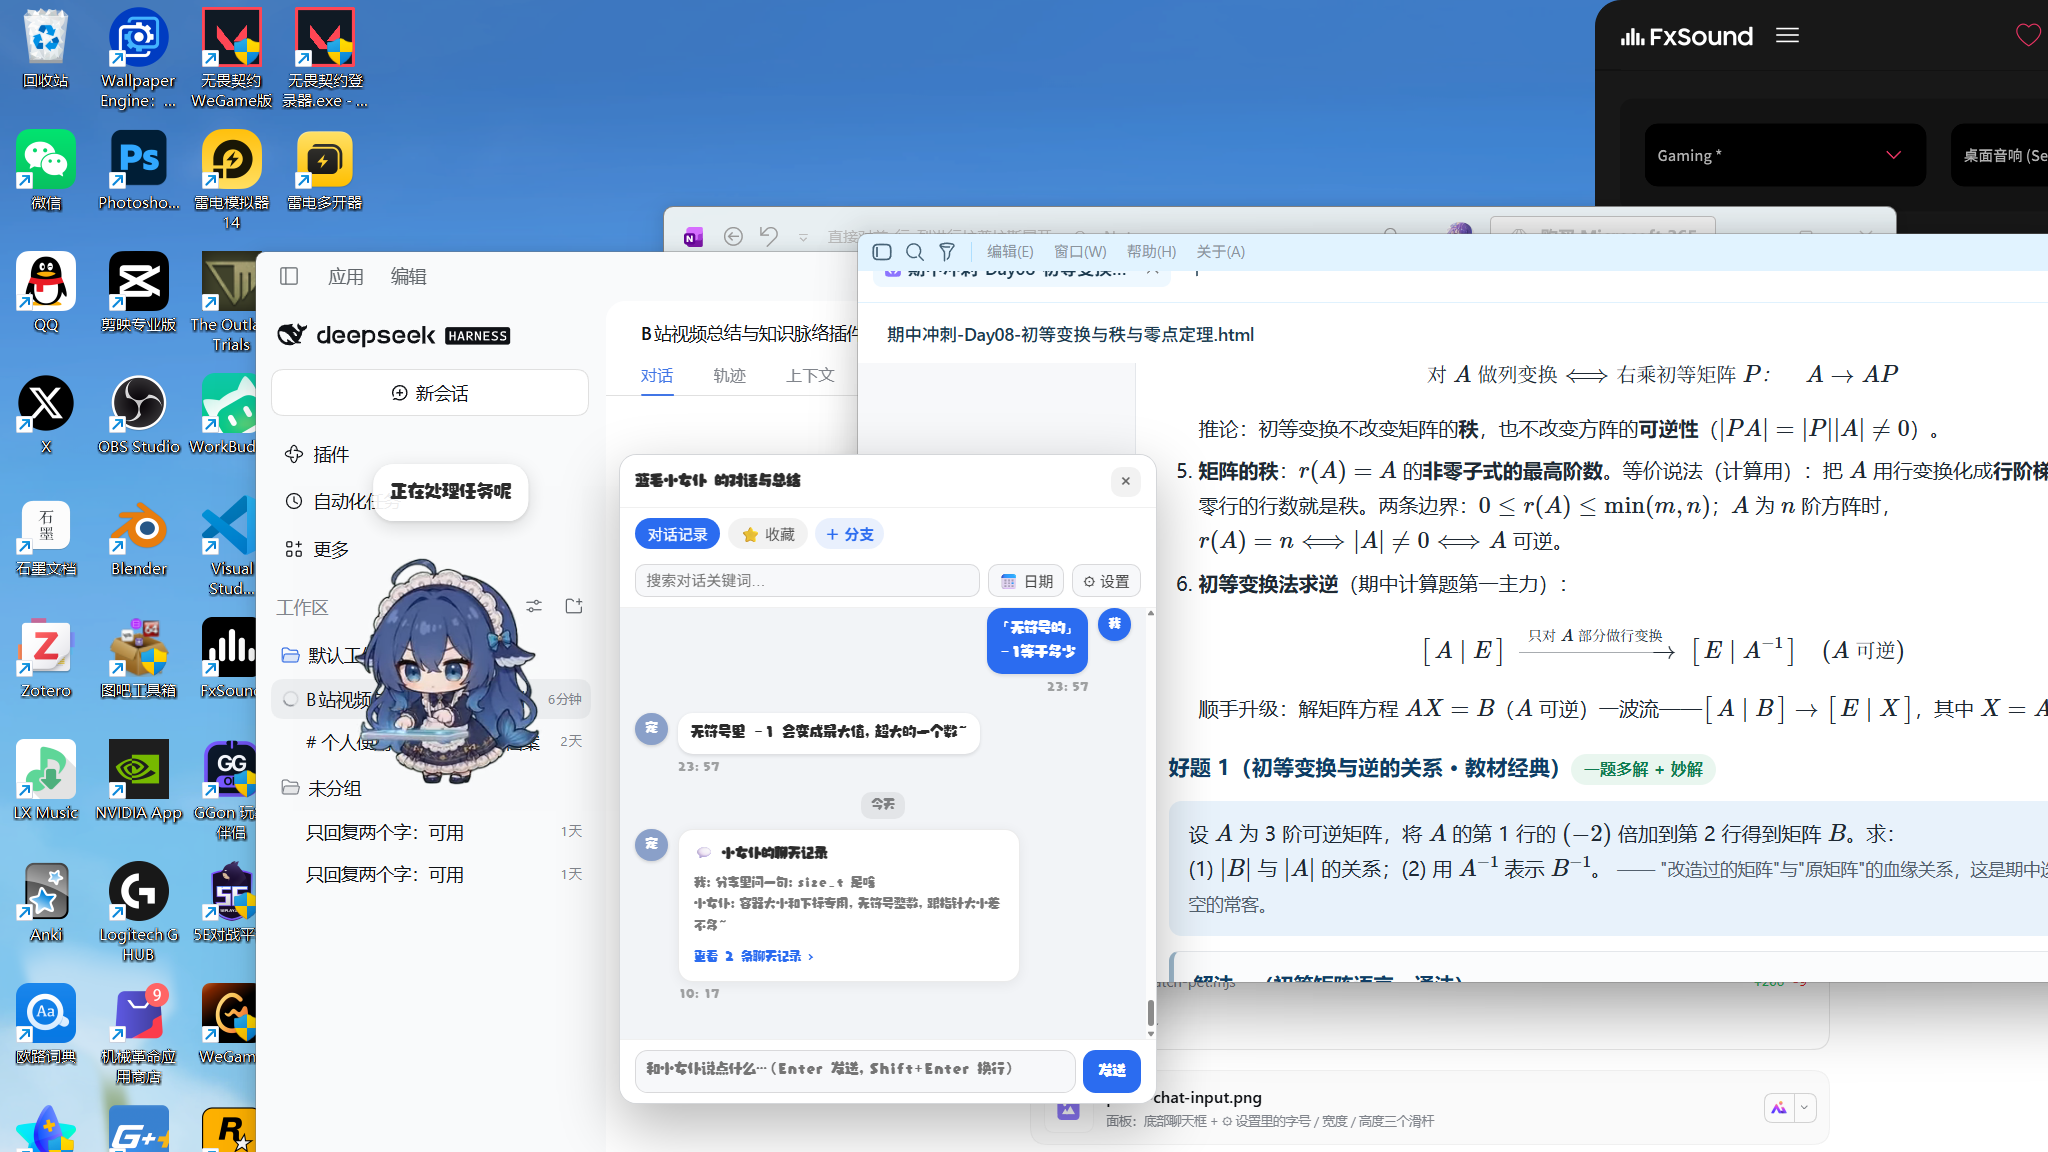Open the 应用 menu in DeepSeek window
Image resolution: width=2048 pixels, height=1152 pixels.
346,276
